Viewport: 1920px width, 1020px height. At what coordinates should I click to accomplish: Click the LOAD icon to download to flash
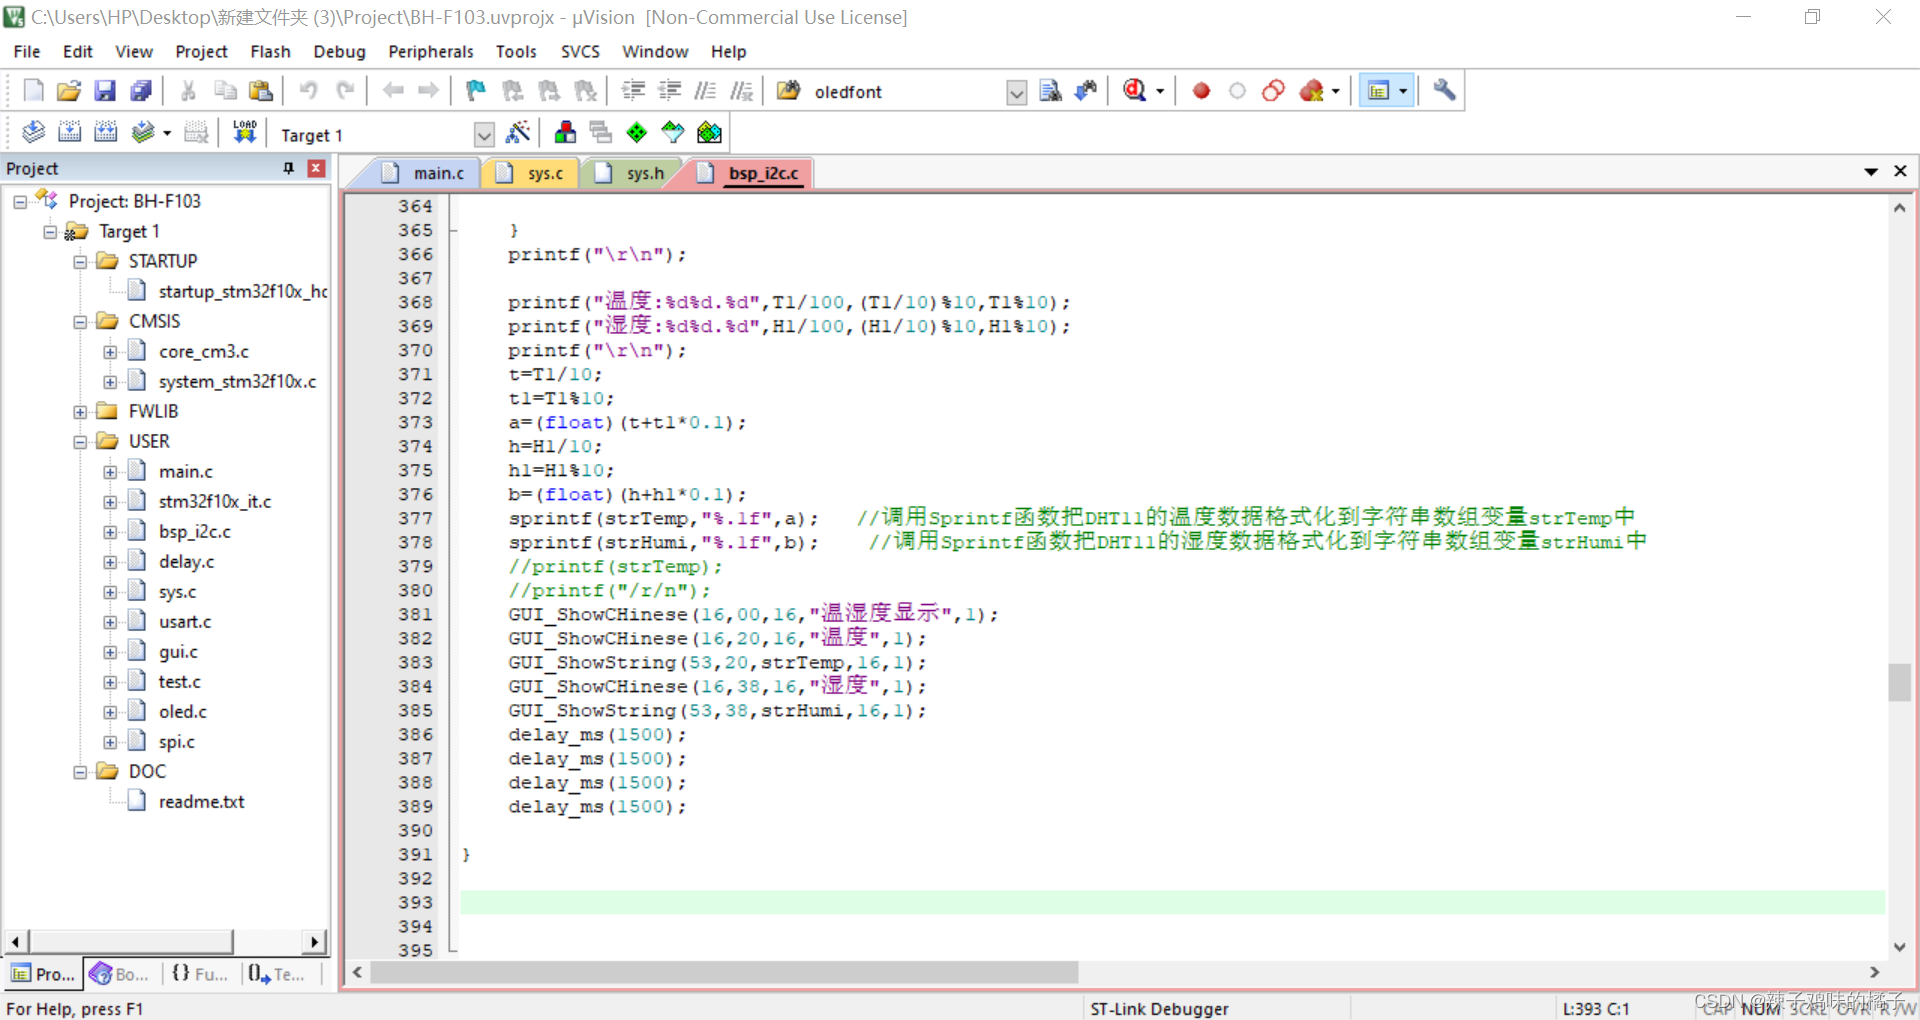[x=244, y=131]
